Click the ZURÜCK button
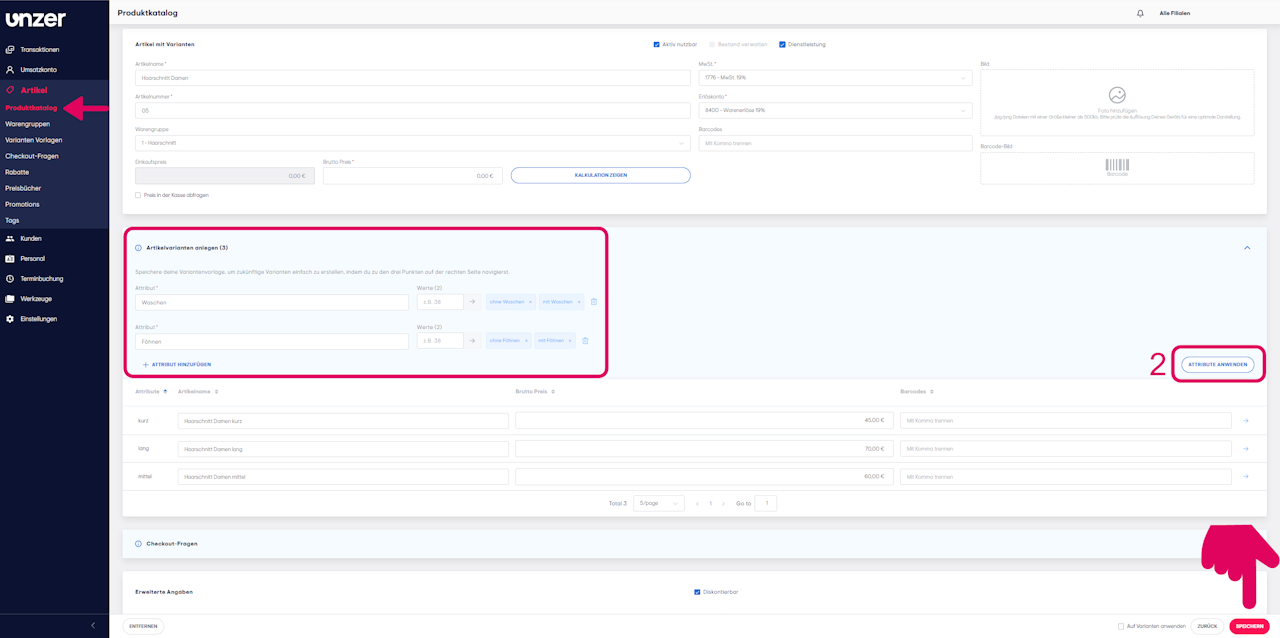 point(1207,626)
